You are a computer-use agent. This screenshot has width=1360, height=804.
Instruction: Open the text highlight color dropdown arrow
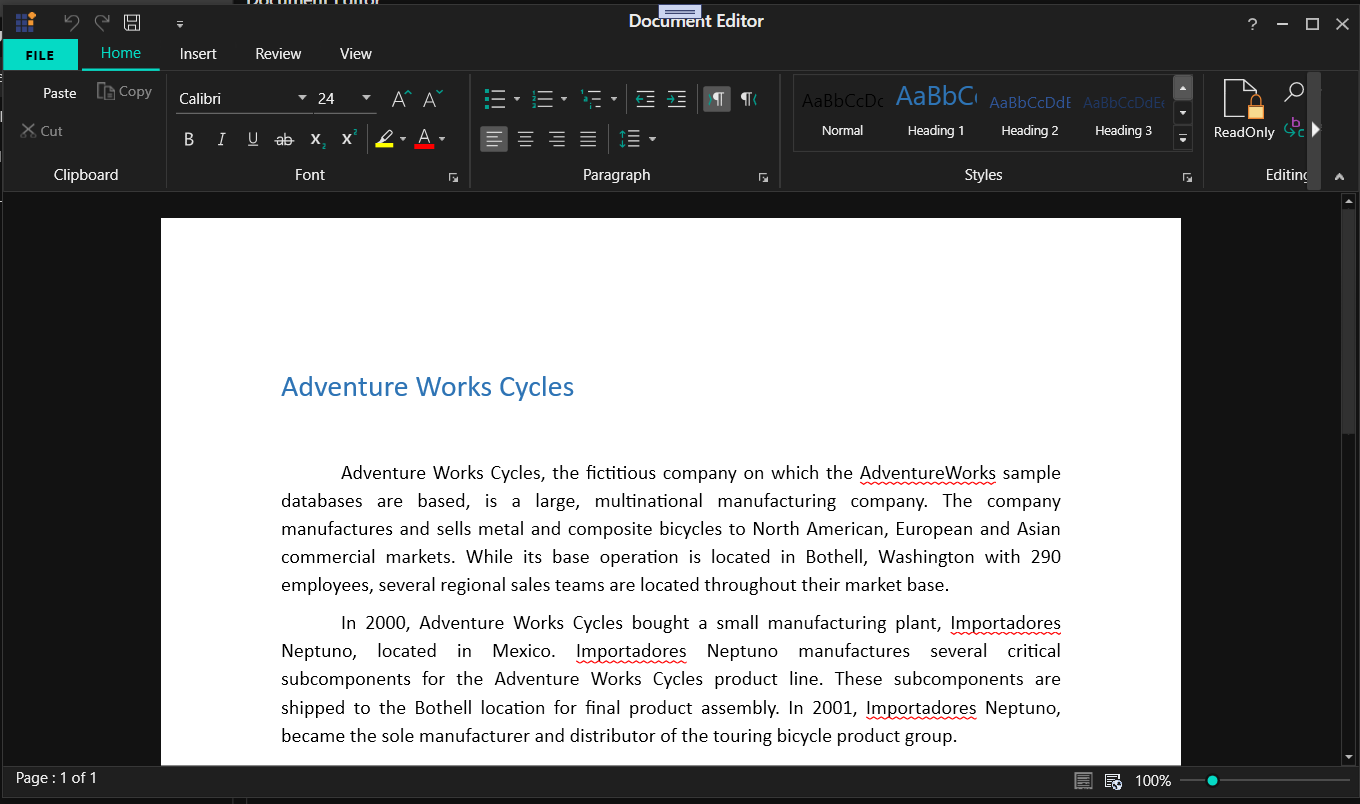(x=403, y=139)
